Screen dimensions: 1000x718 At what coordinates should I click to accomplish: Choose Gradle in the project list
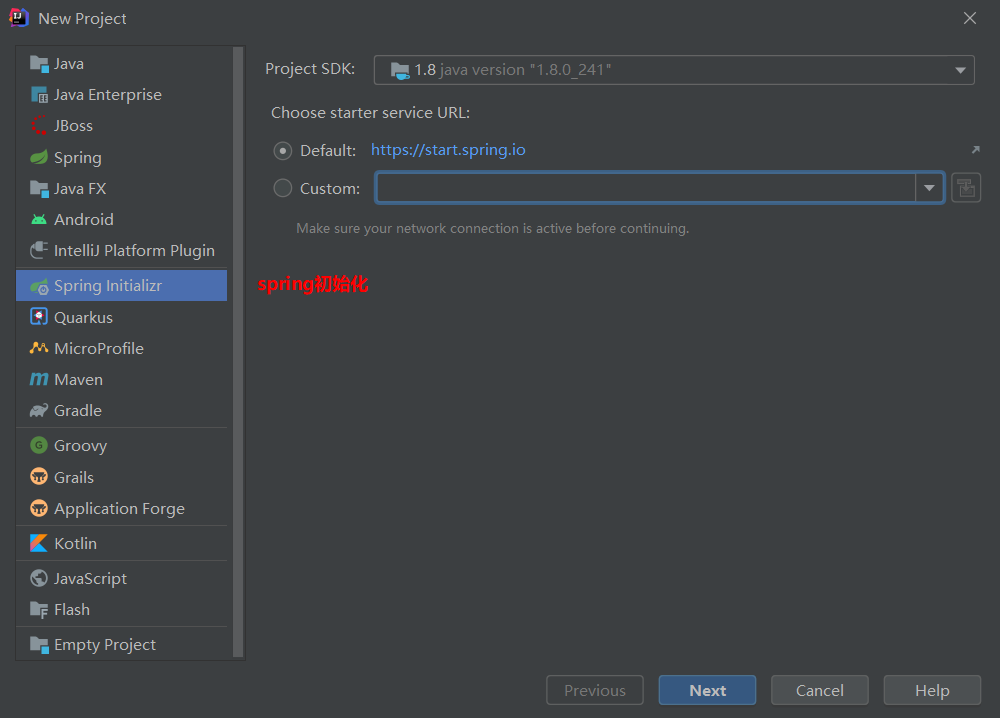(x=121, y=411)
